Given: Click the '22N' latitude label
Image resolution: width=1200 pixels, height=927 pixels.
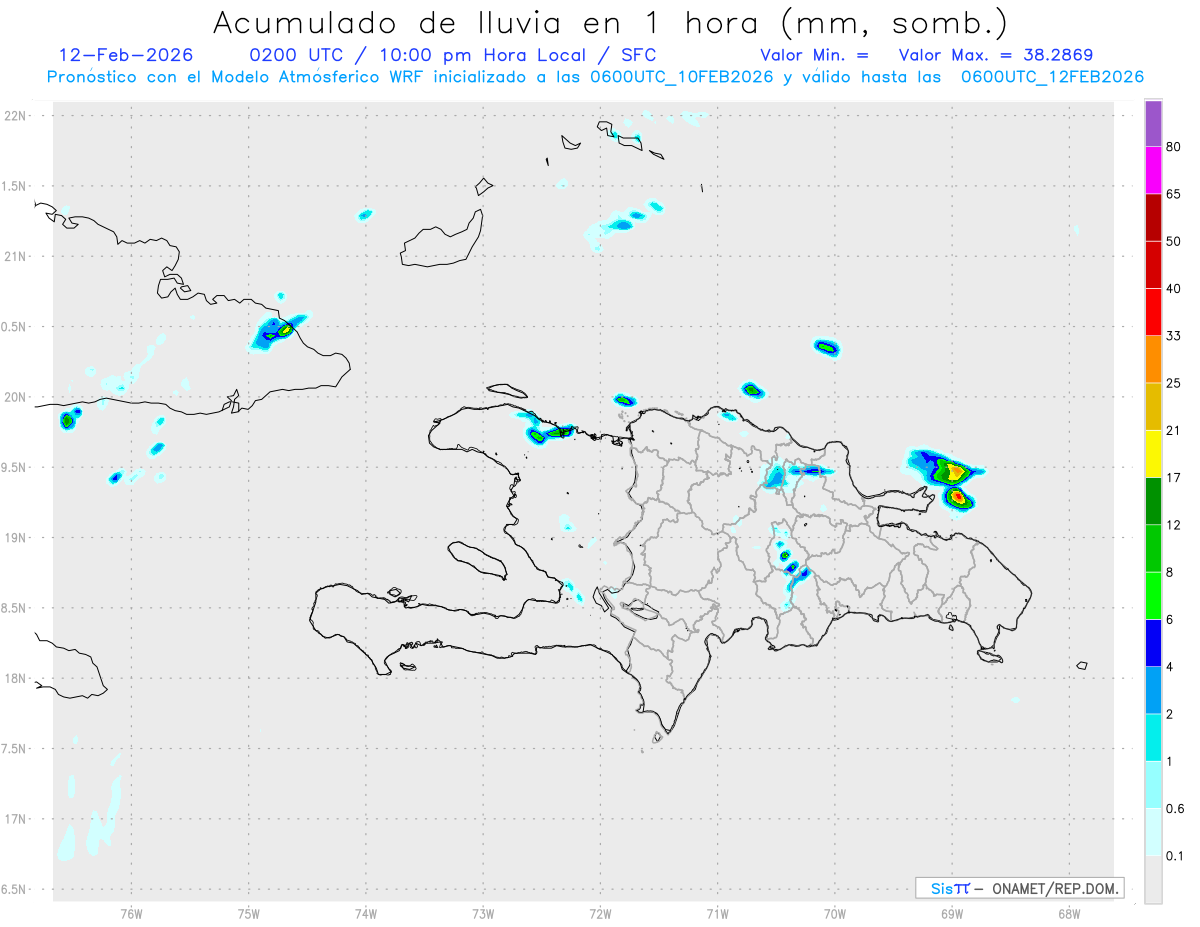Looking at the screenshot, I should (17, 116).
